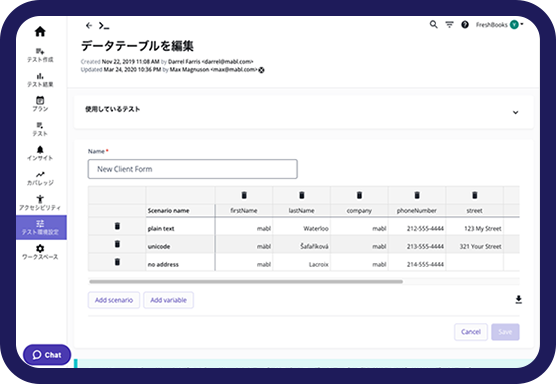Viewport: 556px width, 384px height.
Task: Click the phoneNumber column header
Action: pos(417,211)
